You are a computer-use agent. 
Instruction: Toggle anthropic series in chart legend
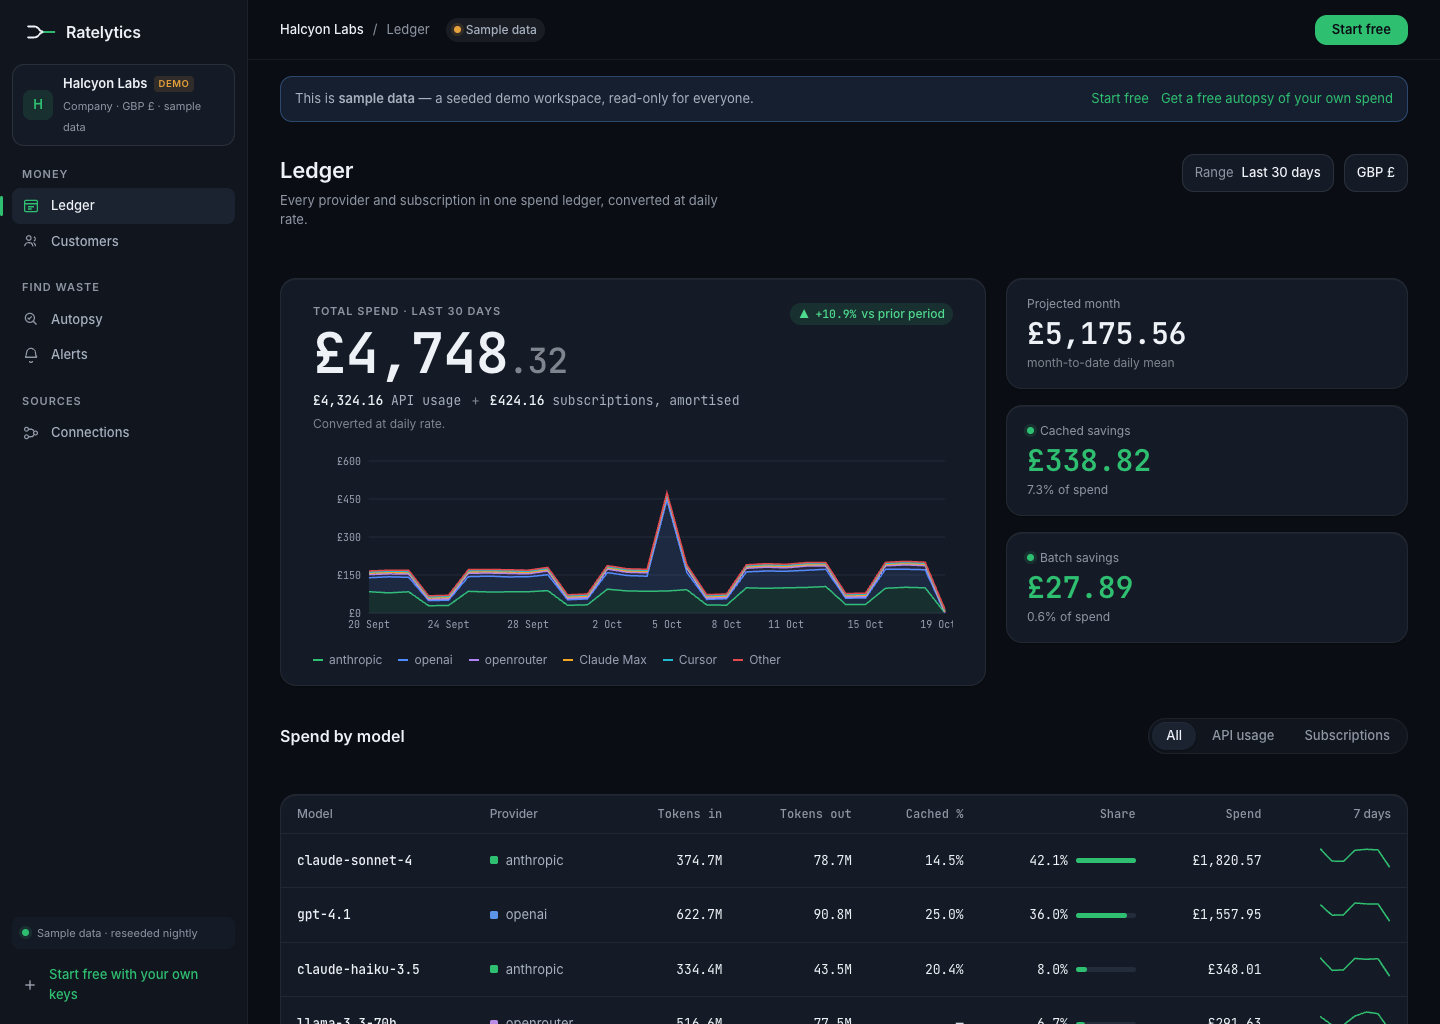coord(348,660)
